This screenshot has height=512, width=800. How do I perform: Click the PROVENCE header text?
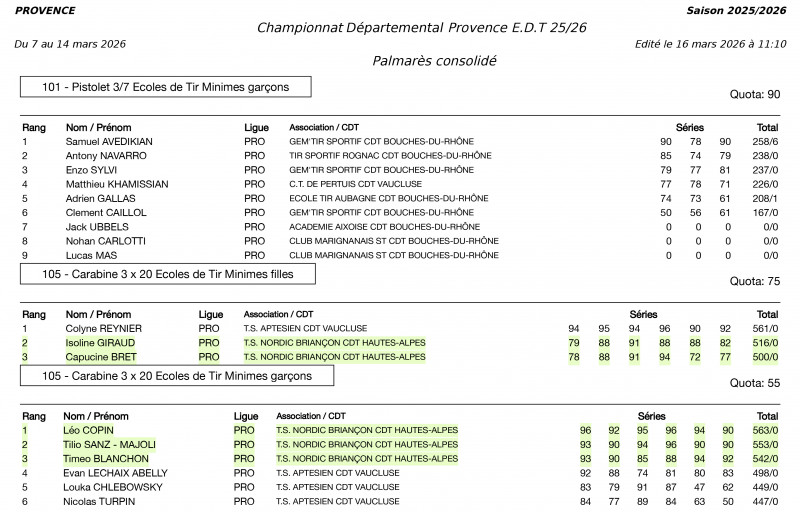45,10
